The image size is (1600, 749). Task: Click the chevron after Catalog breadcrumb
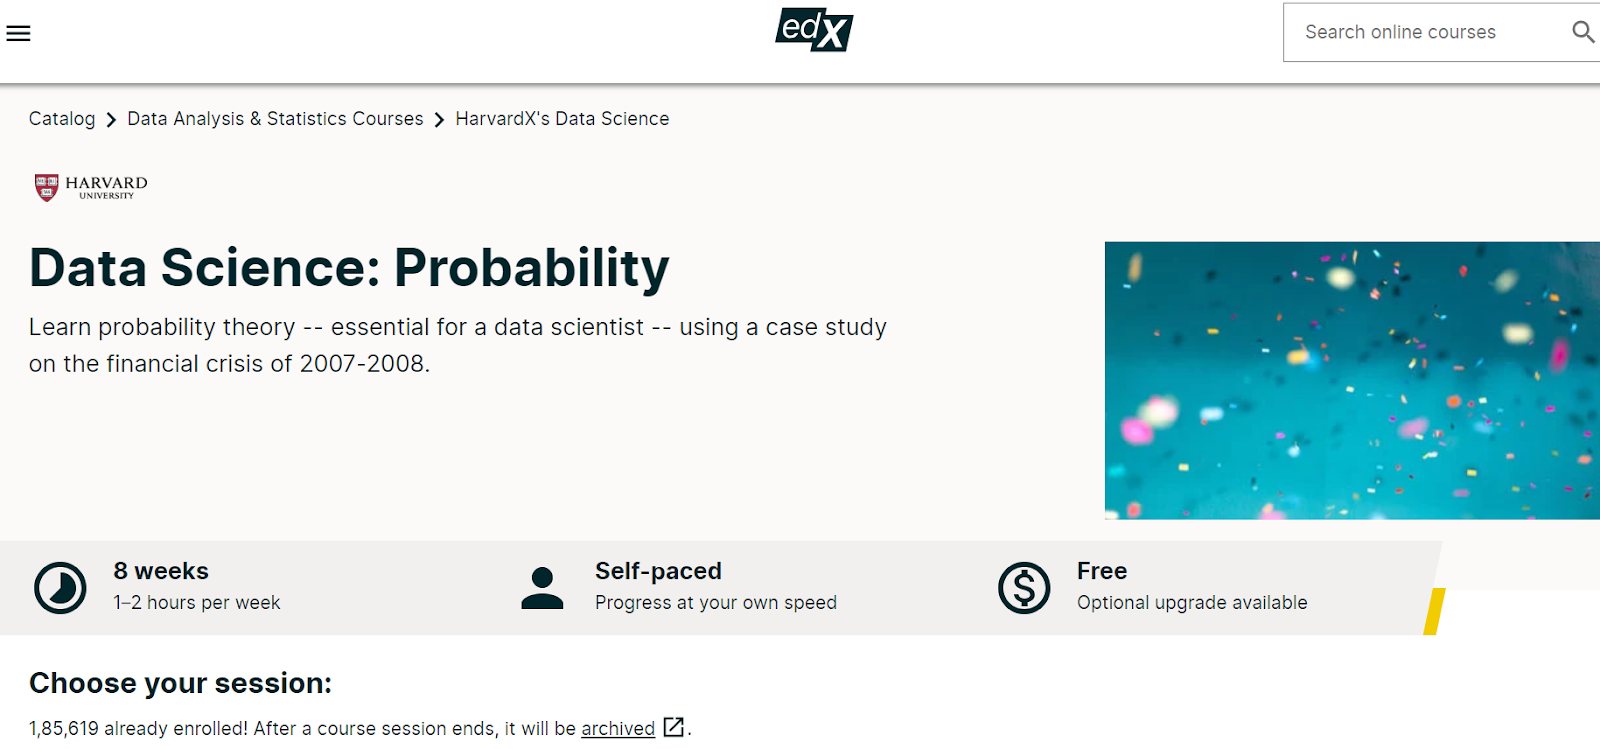(111, 120)
